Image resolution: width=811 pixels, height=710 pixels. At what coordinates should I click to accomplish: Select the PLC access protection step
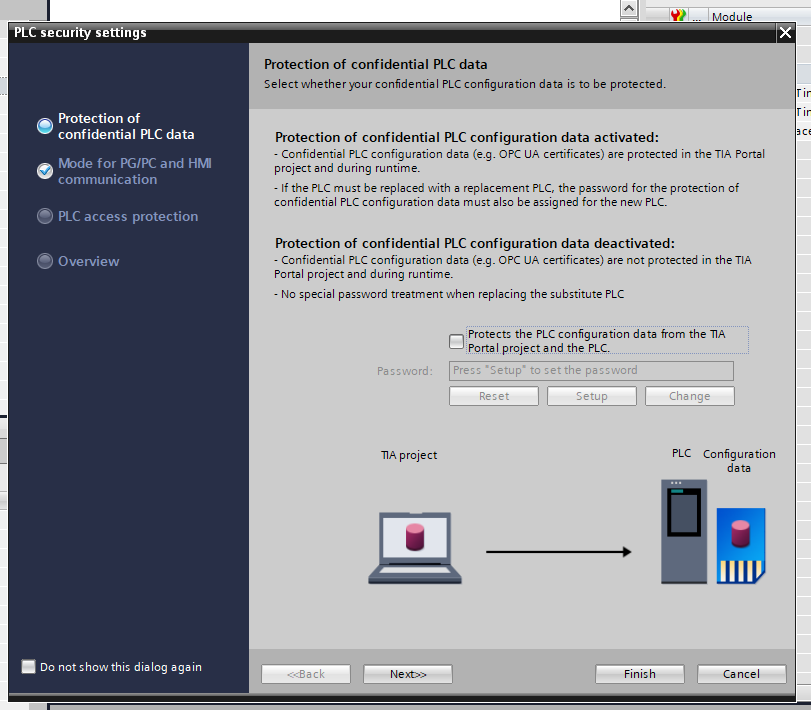pyautogui.click(x=128, y=216)
